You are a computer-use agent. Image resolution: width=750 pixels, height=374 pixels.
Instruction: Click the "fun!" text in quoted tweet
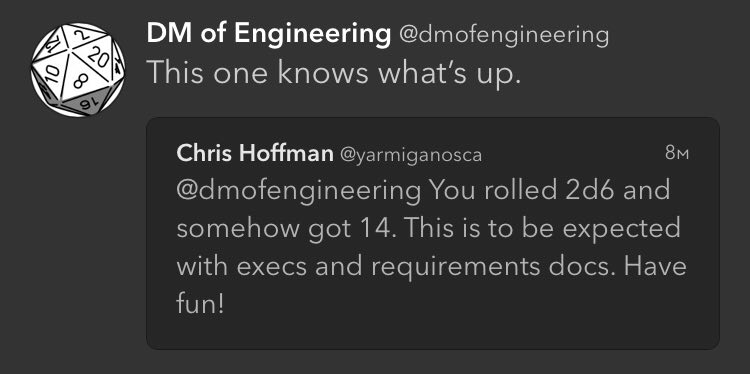[x=200, y=304]
